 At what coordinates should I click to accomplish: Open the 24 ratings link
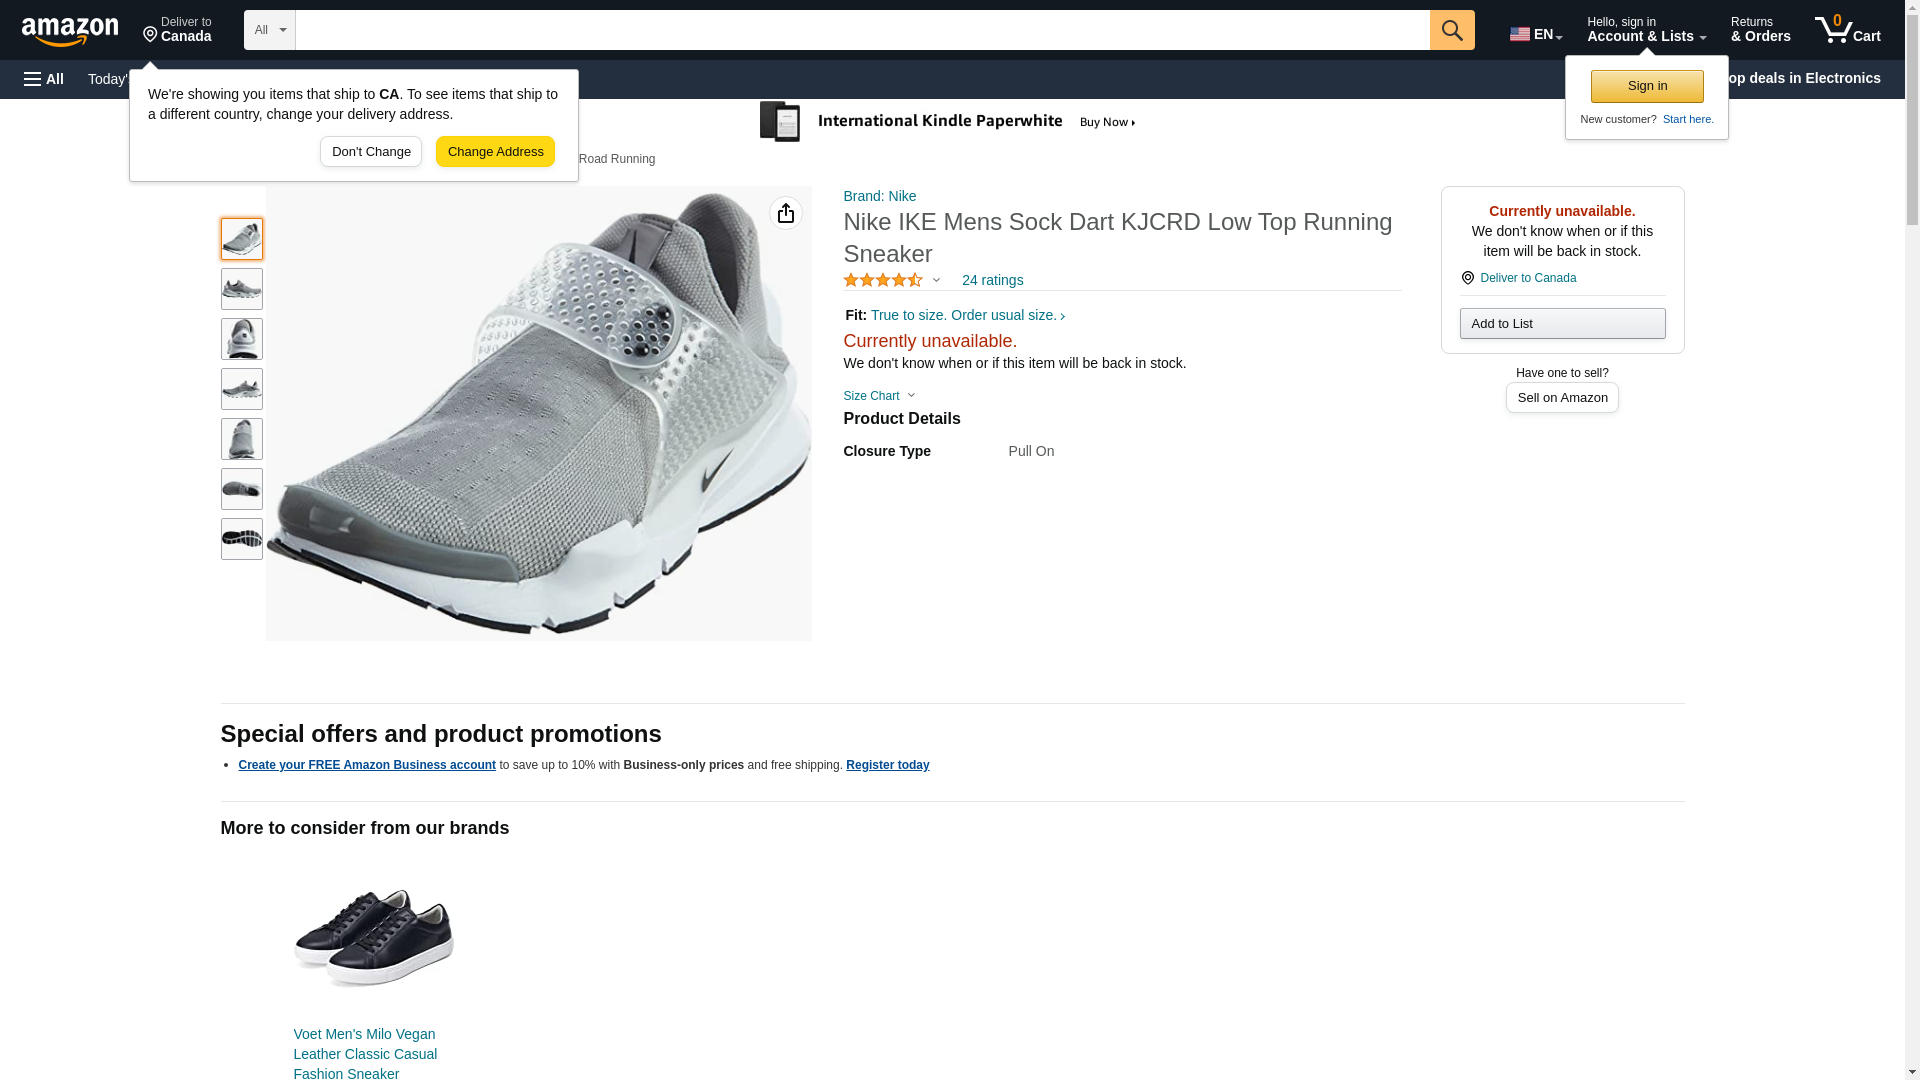pyautogui.click(x=992, y=281)
